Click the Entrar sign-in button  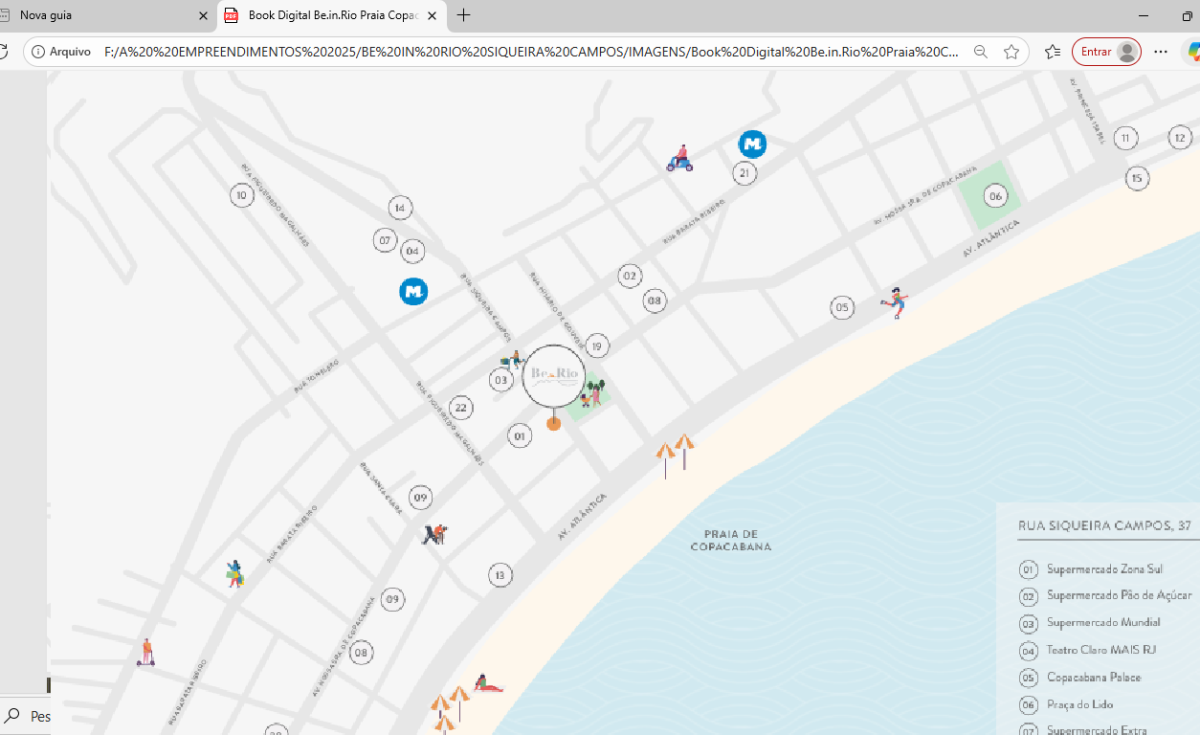[x=1106, y=51]
